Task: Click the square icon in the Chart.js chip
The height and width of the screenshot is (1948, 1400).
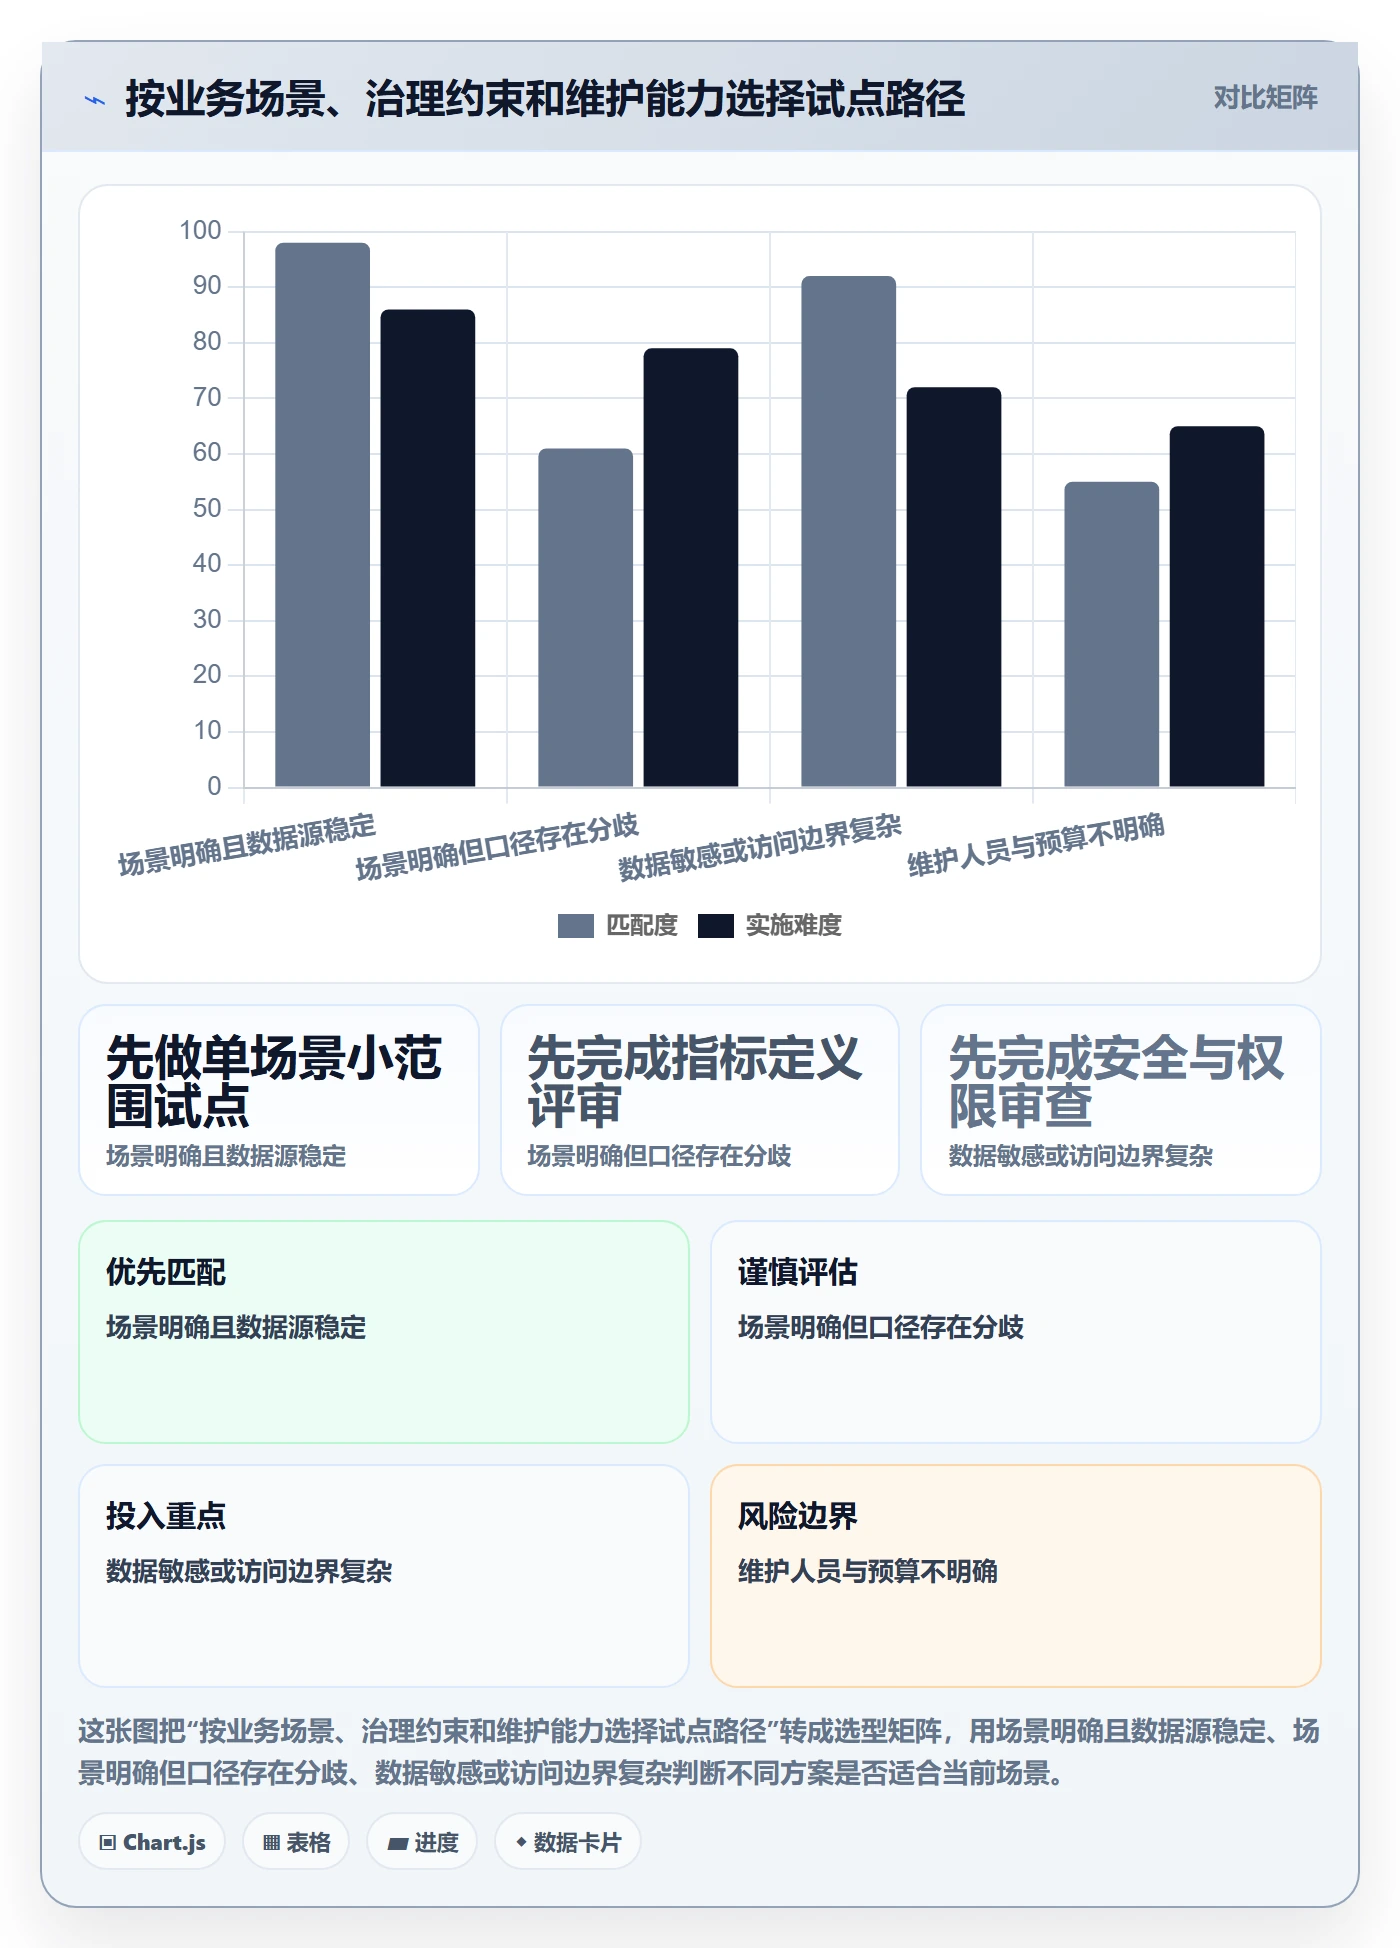Action: (108, 1843)
